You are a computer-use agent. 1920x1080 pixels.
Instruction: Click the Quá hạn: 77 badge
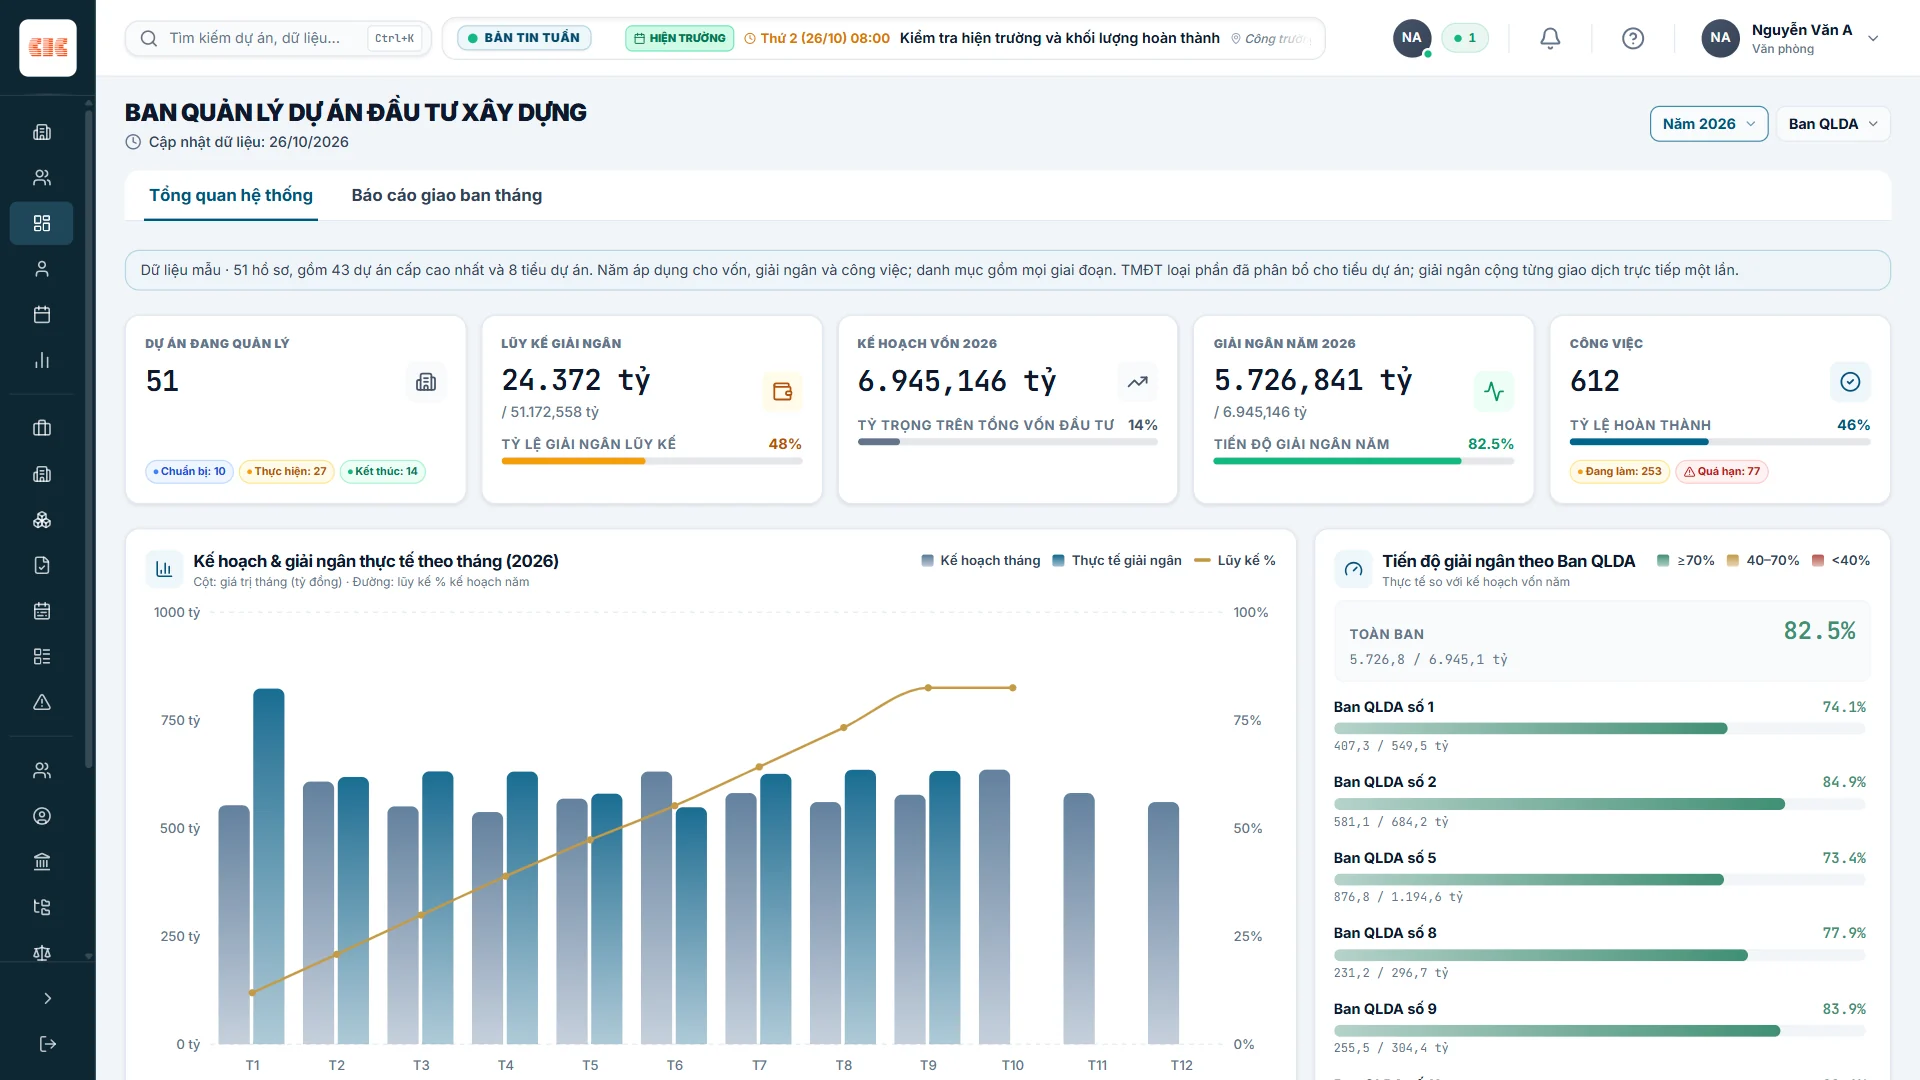click(1722, 471)
